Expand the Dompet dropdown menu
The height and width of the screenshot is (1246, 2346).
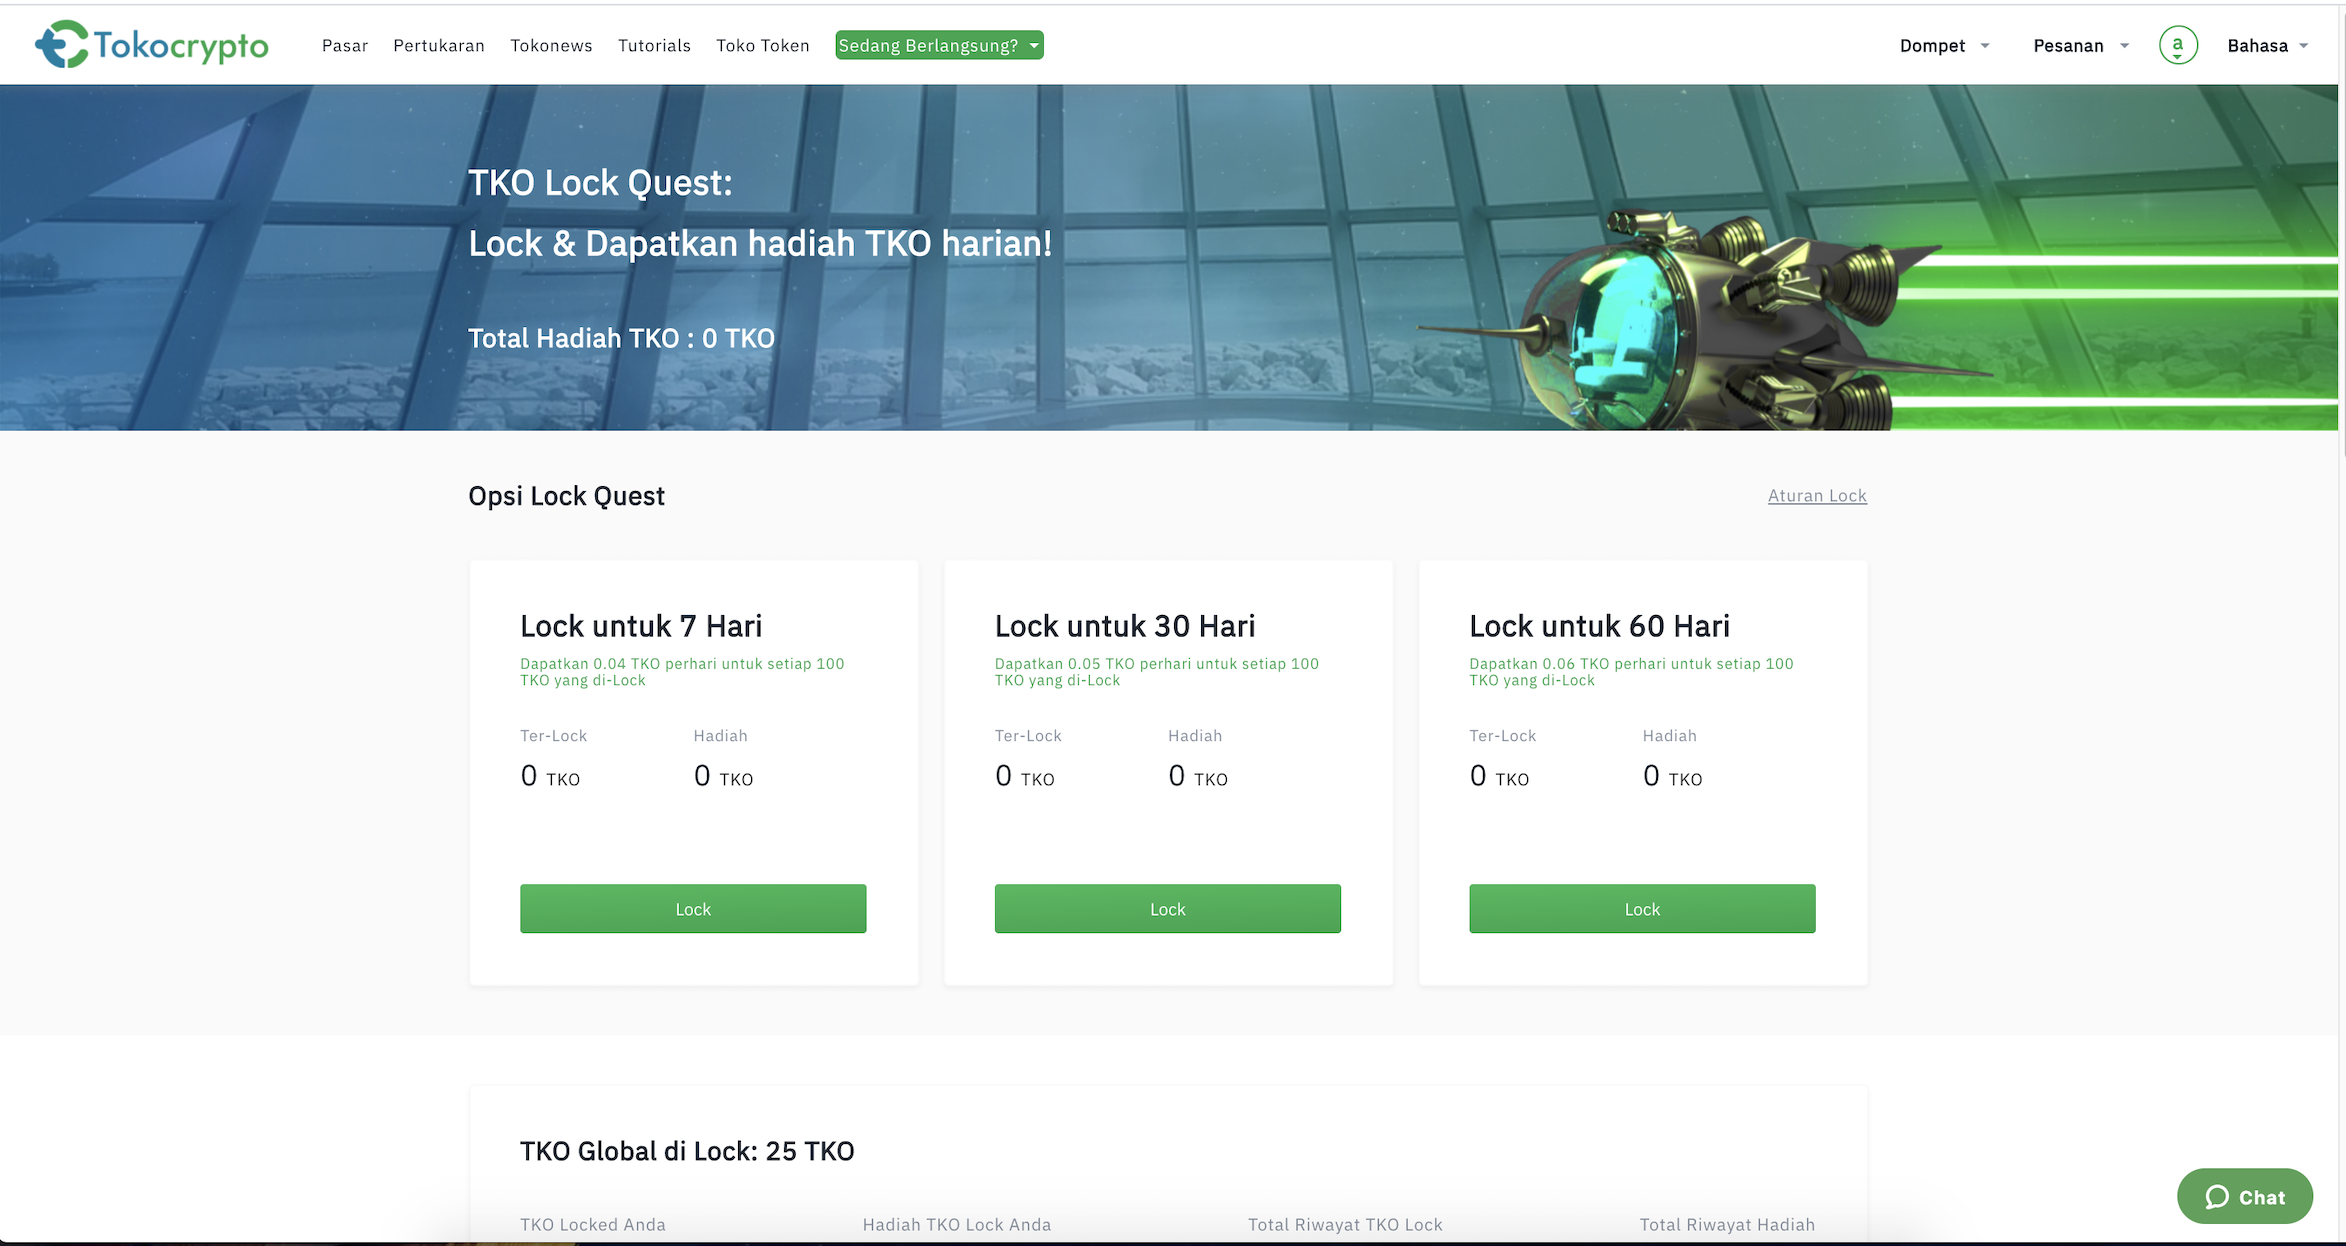[1944, 45]
